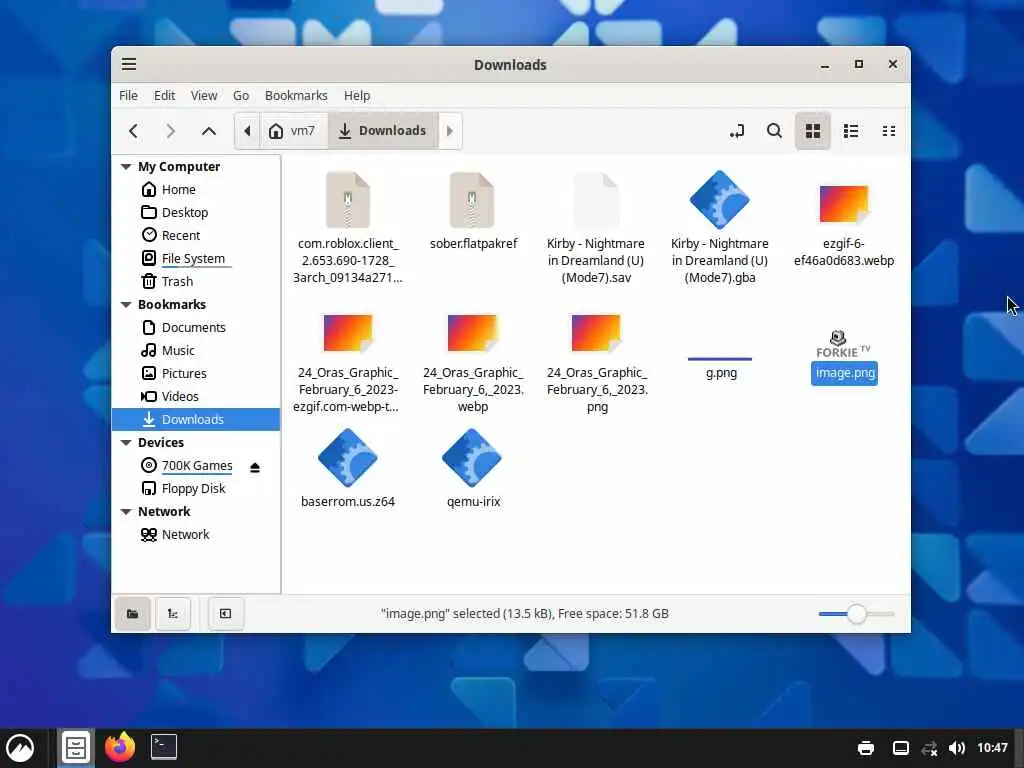Image resolution: width=1024 pixels, height=768 pixels.
Task: Open the hamburger menu in the title bar
Action: pyautogui.click(x=129, y=64)
